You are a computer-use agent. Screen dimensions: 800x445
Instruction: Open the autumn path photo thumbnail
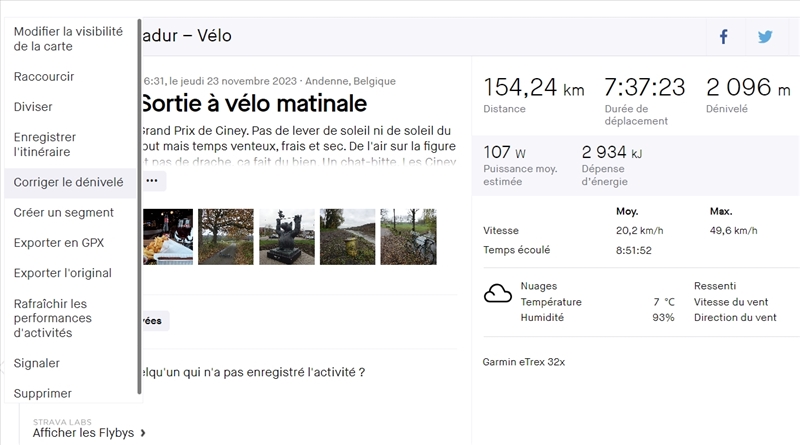(x=226, y=237)
